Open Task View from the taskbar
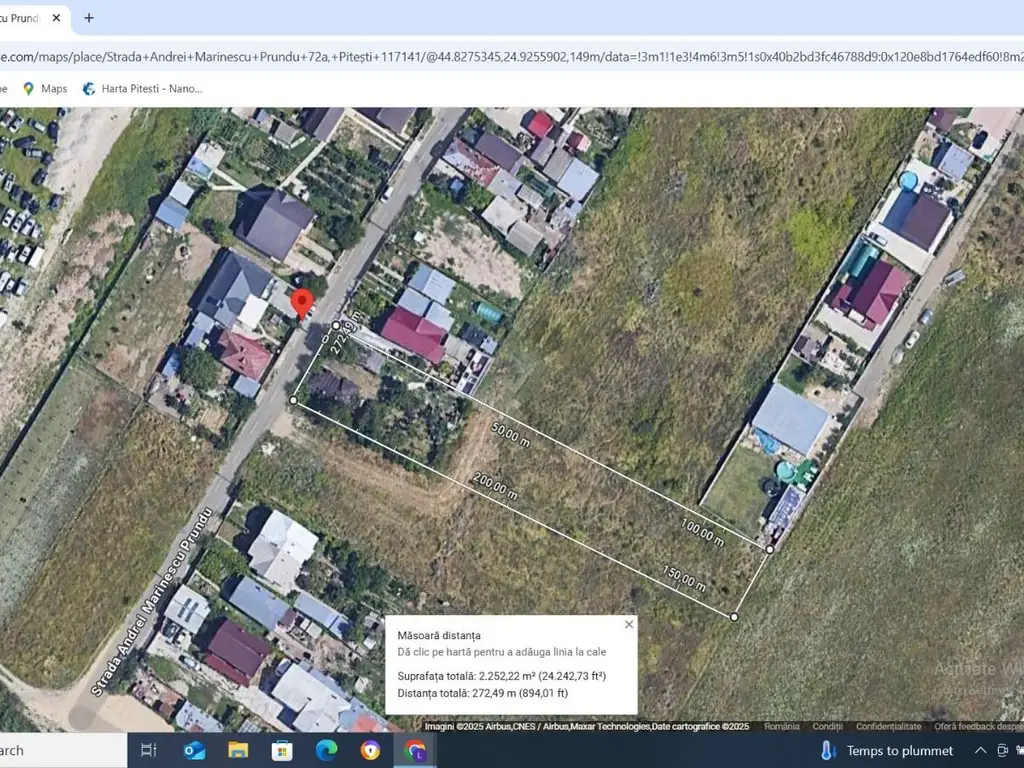This screenshot has width=1024, height=768. pyautogui.click(x=149, y=750)
